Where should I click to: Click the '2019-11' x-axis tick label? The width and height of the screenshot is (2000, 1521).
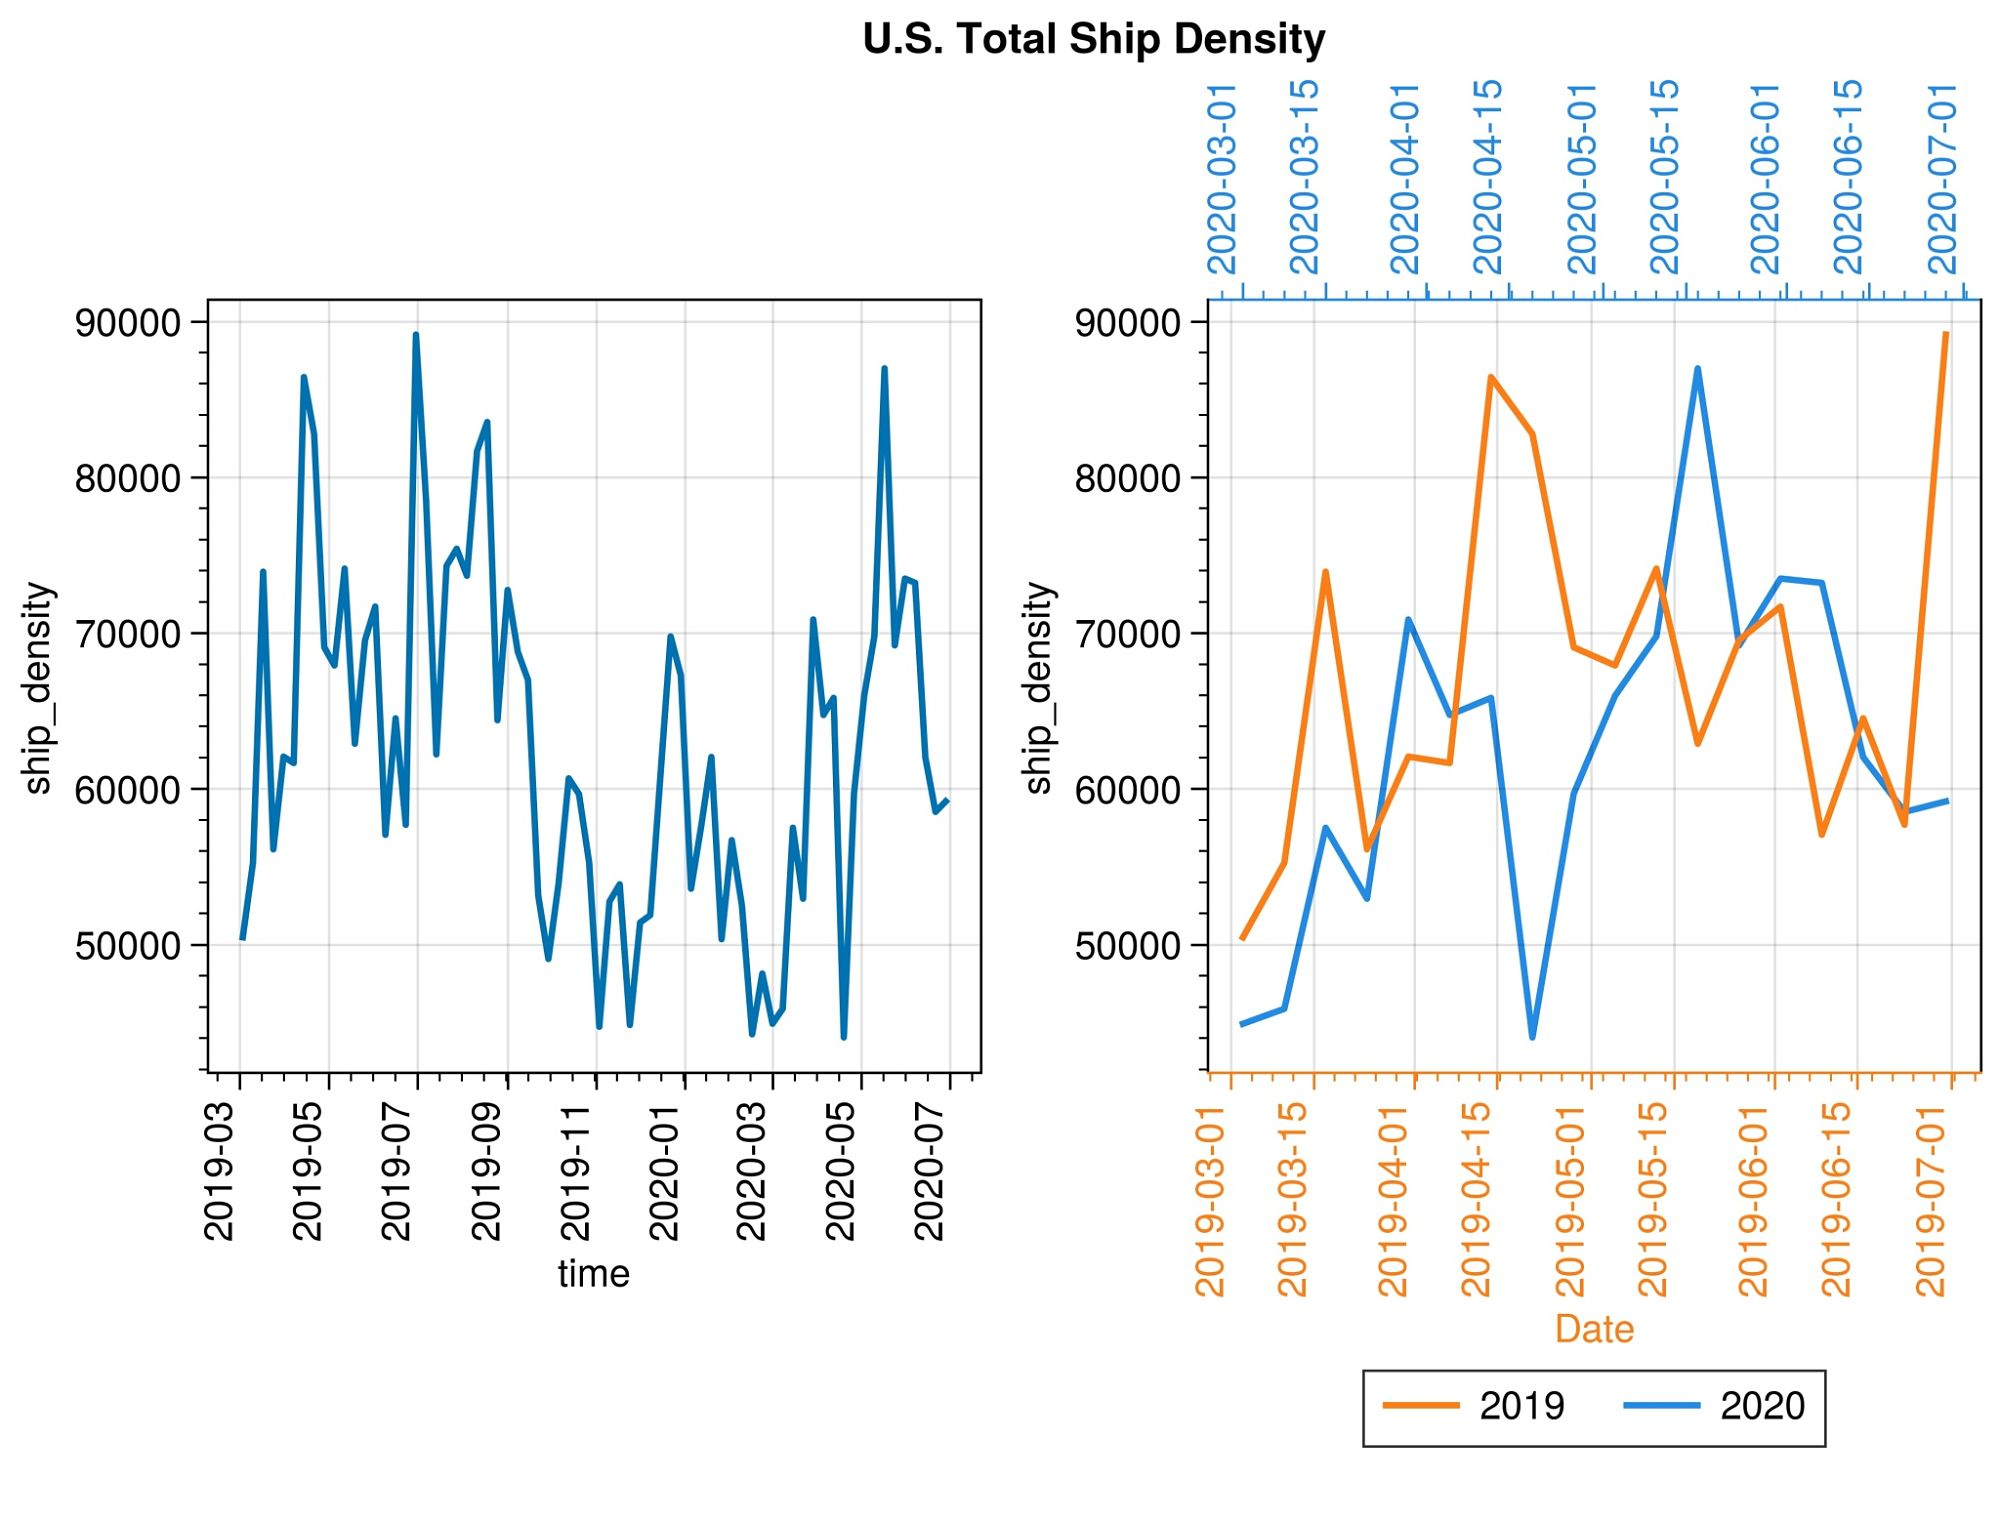coord(575,1171)
